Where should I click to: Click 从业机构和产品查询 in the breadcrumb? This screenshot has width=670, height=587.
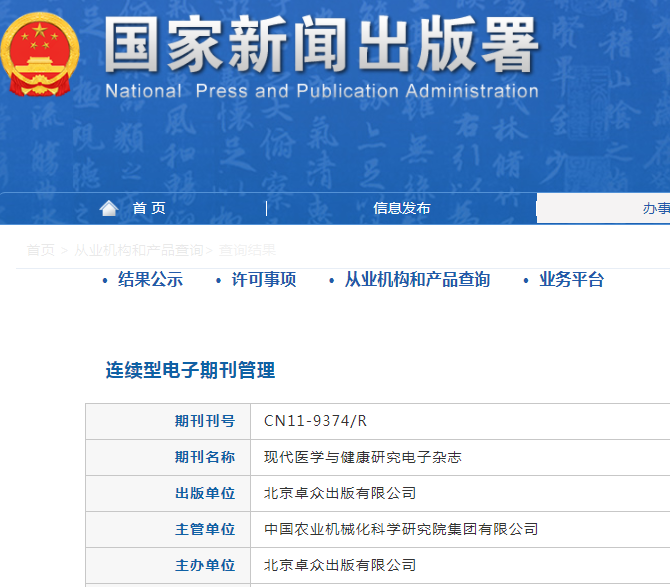(x=139, y=250)
